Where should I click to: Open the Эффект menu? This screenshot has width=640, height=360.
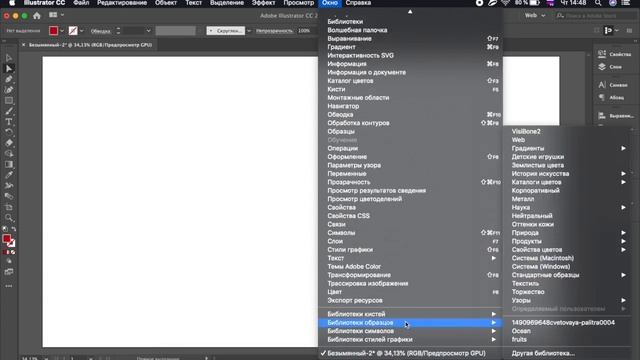click(263, 3)
